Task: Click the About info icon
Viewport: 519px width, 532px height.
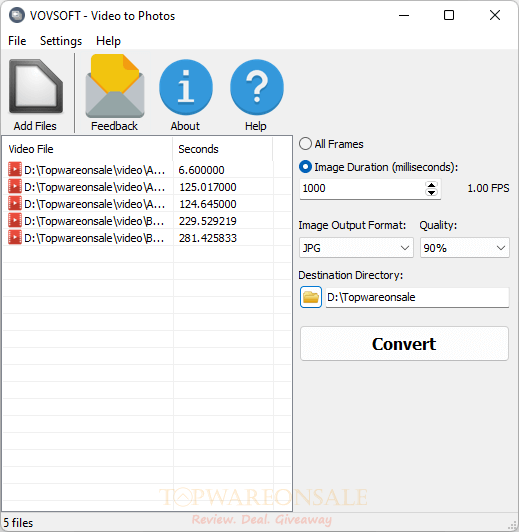Action: (x=186, y=87)
